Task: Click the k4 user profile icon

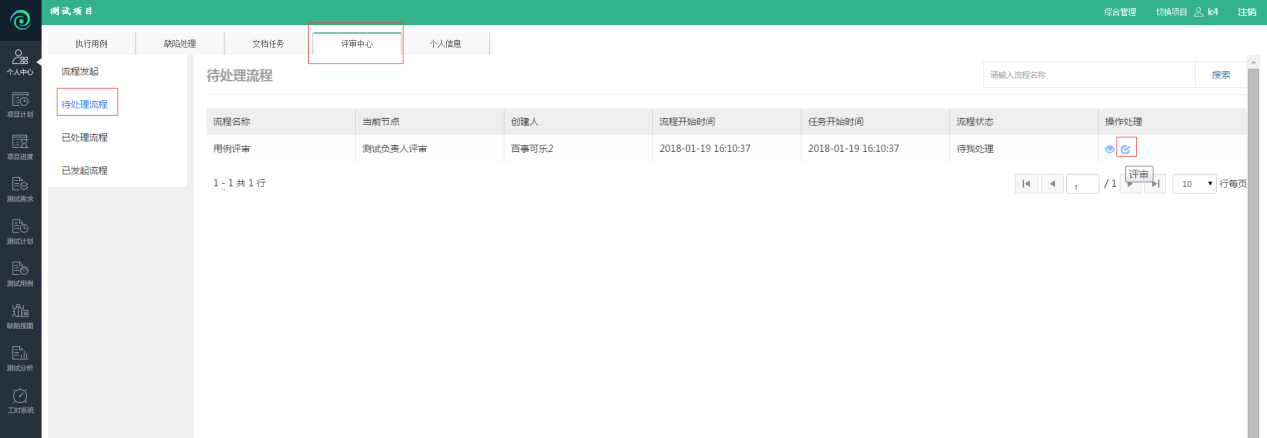Action: point(1199,12)
